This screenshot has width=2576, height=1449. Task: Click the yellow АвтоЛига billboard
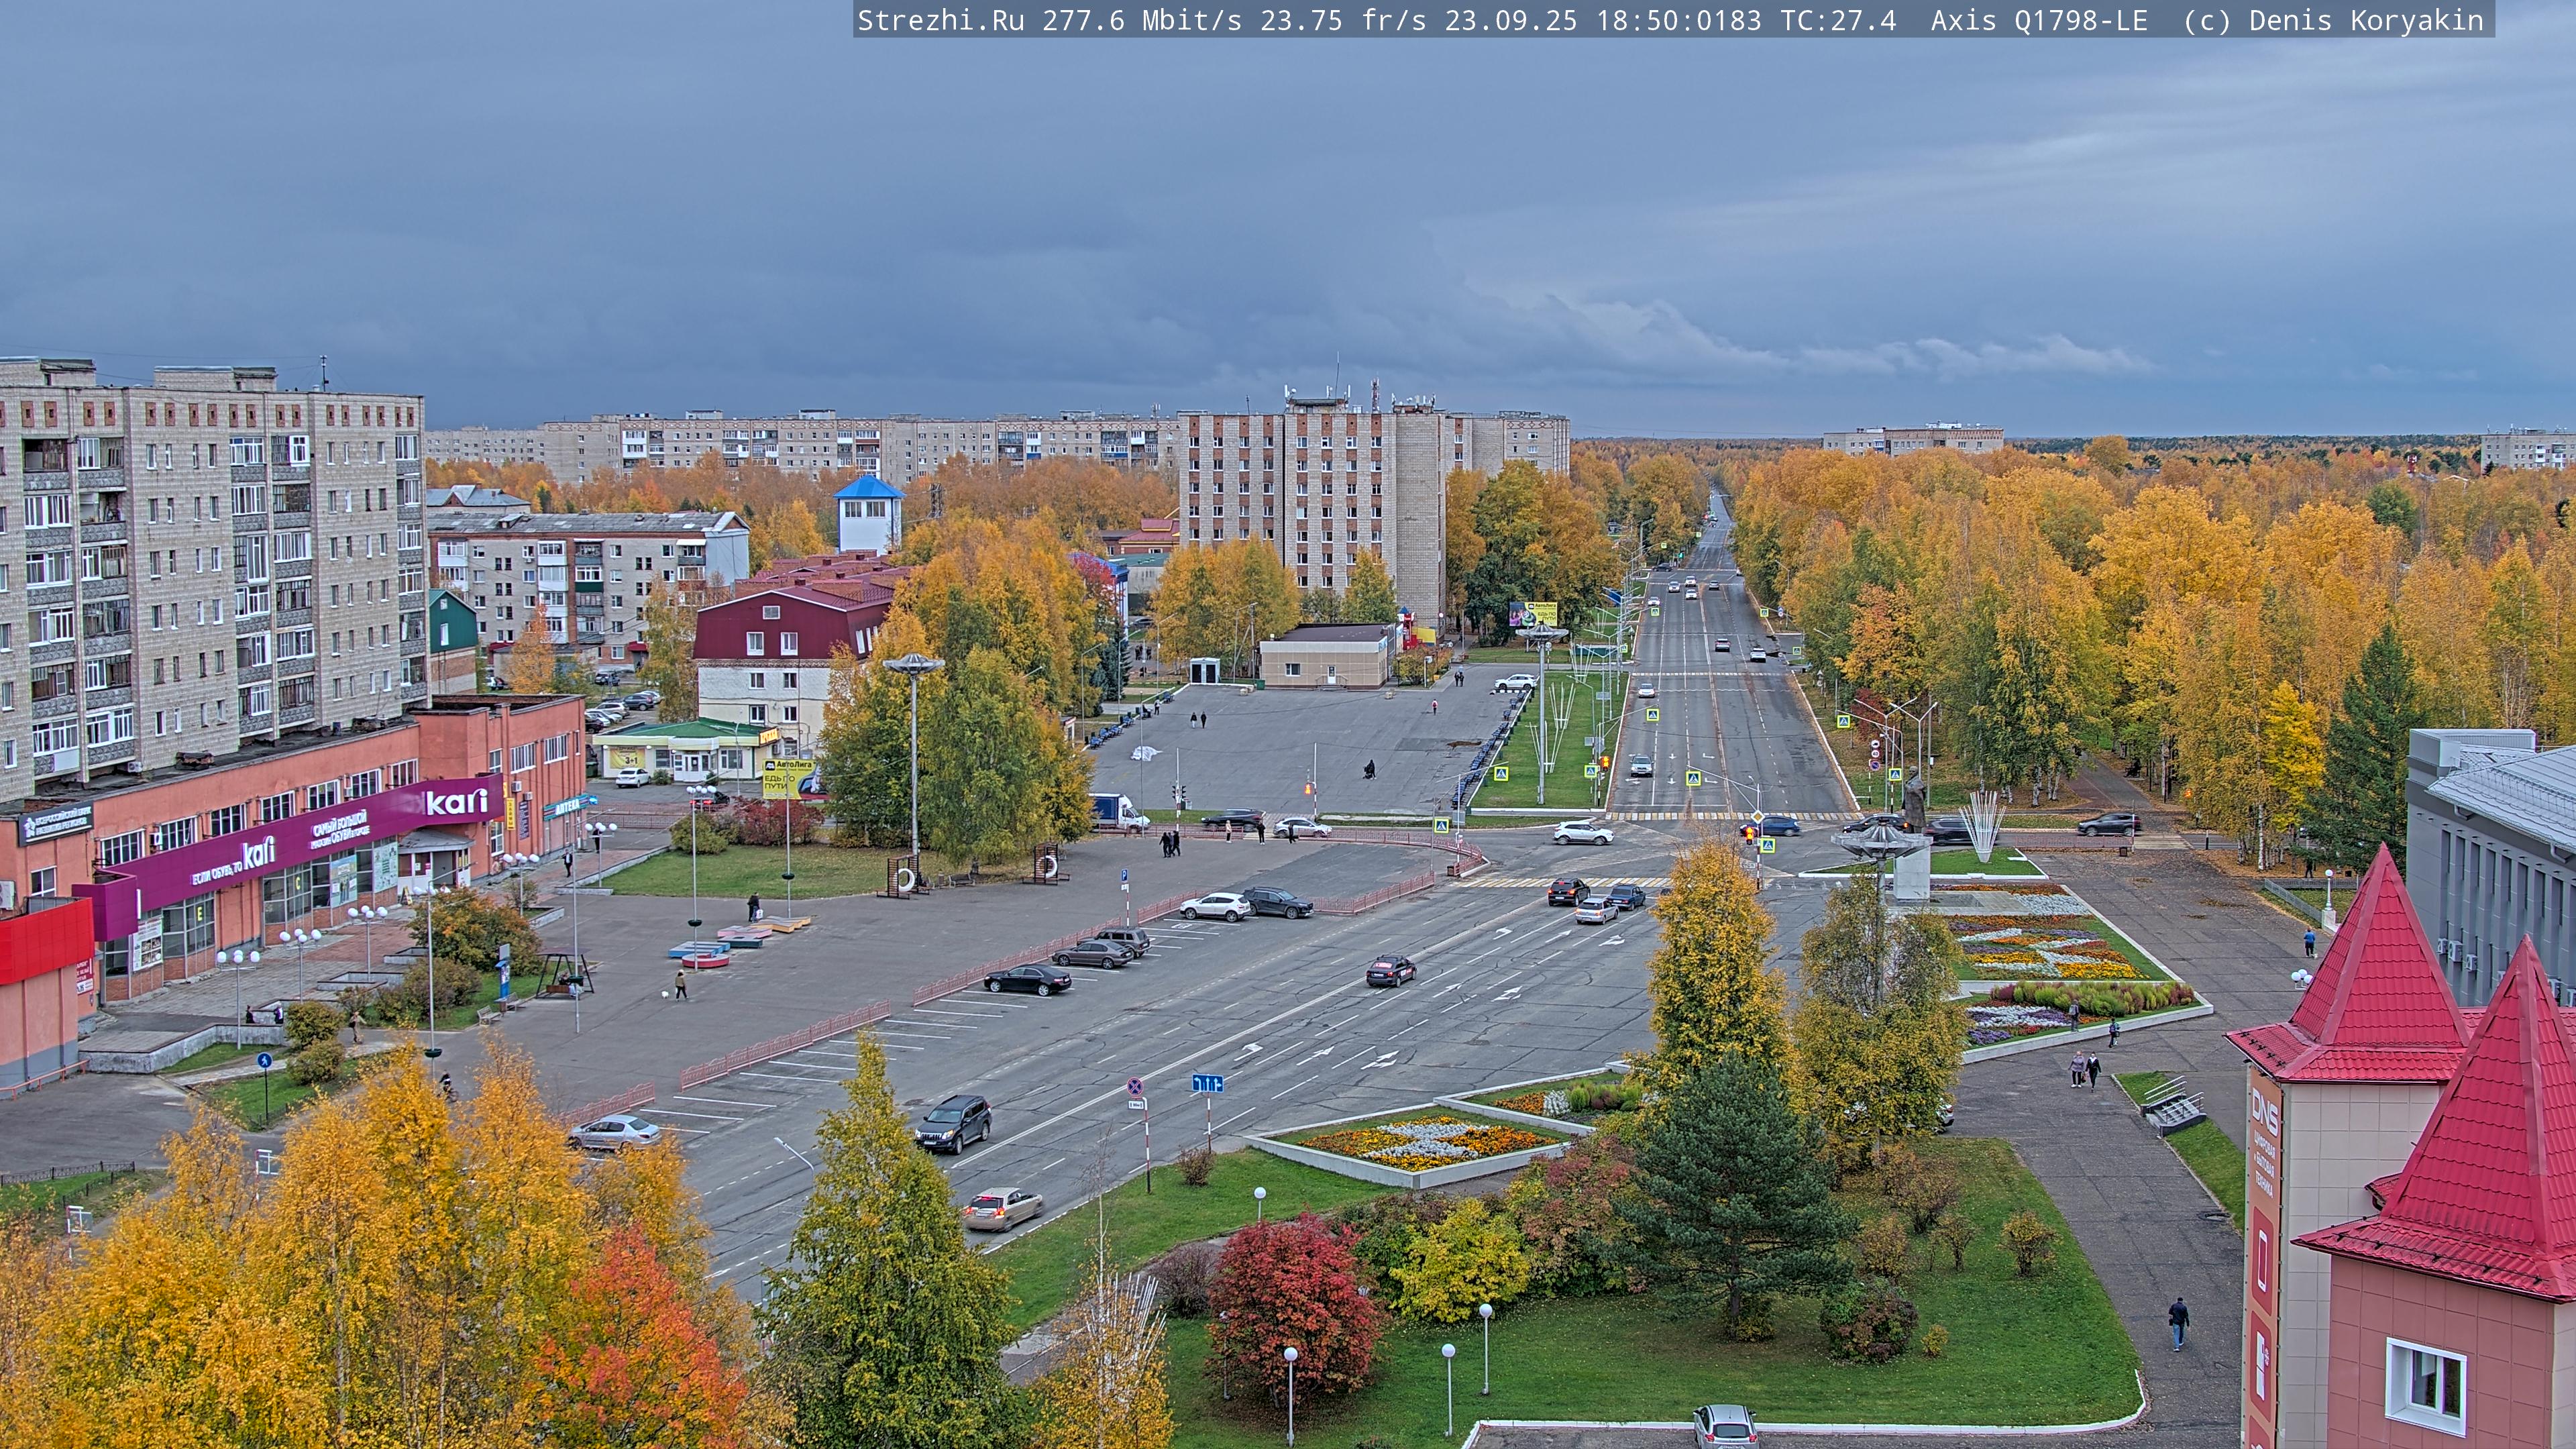click(x=787, y=778)
